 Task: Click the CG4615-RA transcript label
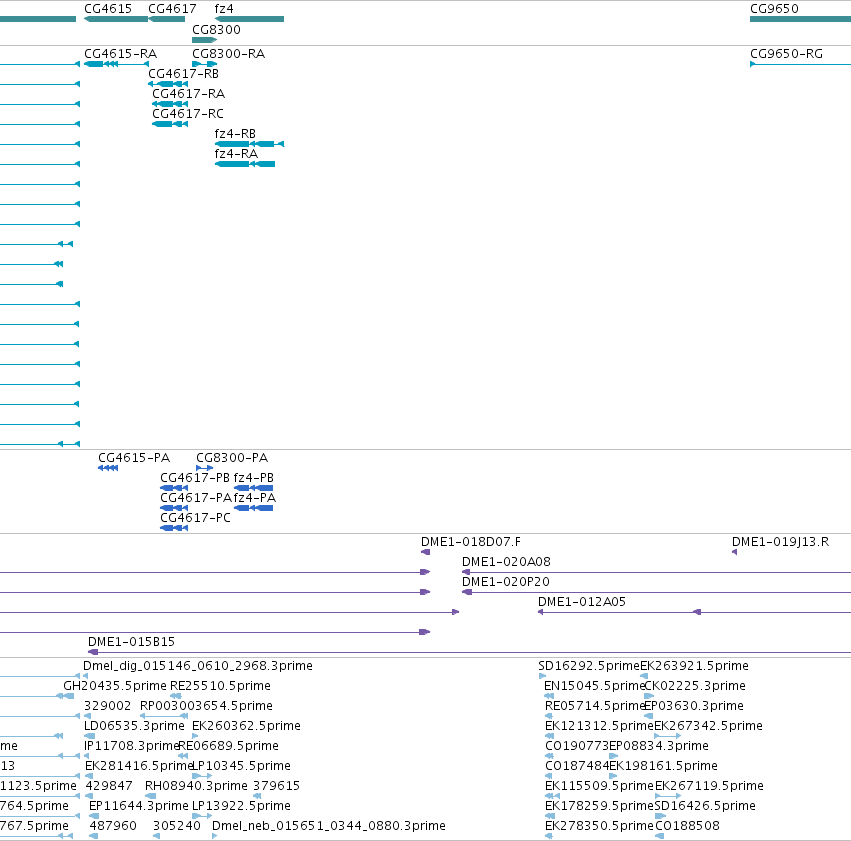120,54
